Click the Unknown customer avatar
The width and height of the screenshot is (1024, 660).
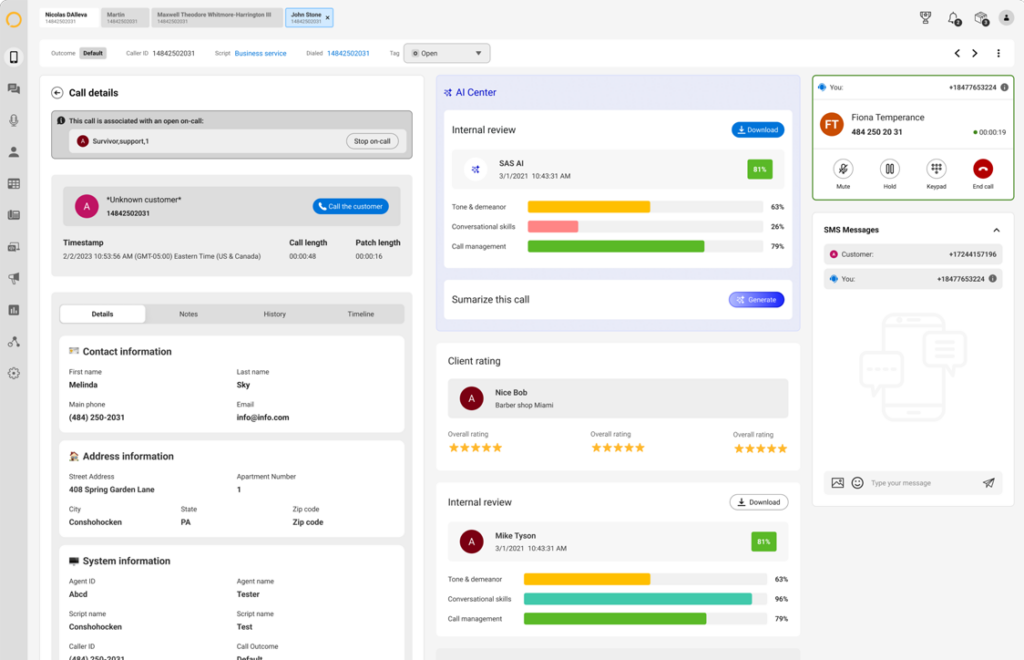click(86, 206)
